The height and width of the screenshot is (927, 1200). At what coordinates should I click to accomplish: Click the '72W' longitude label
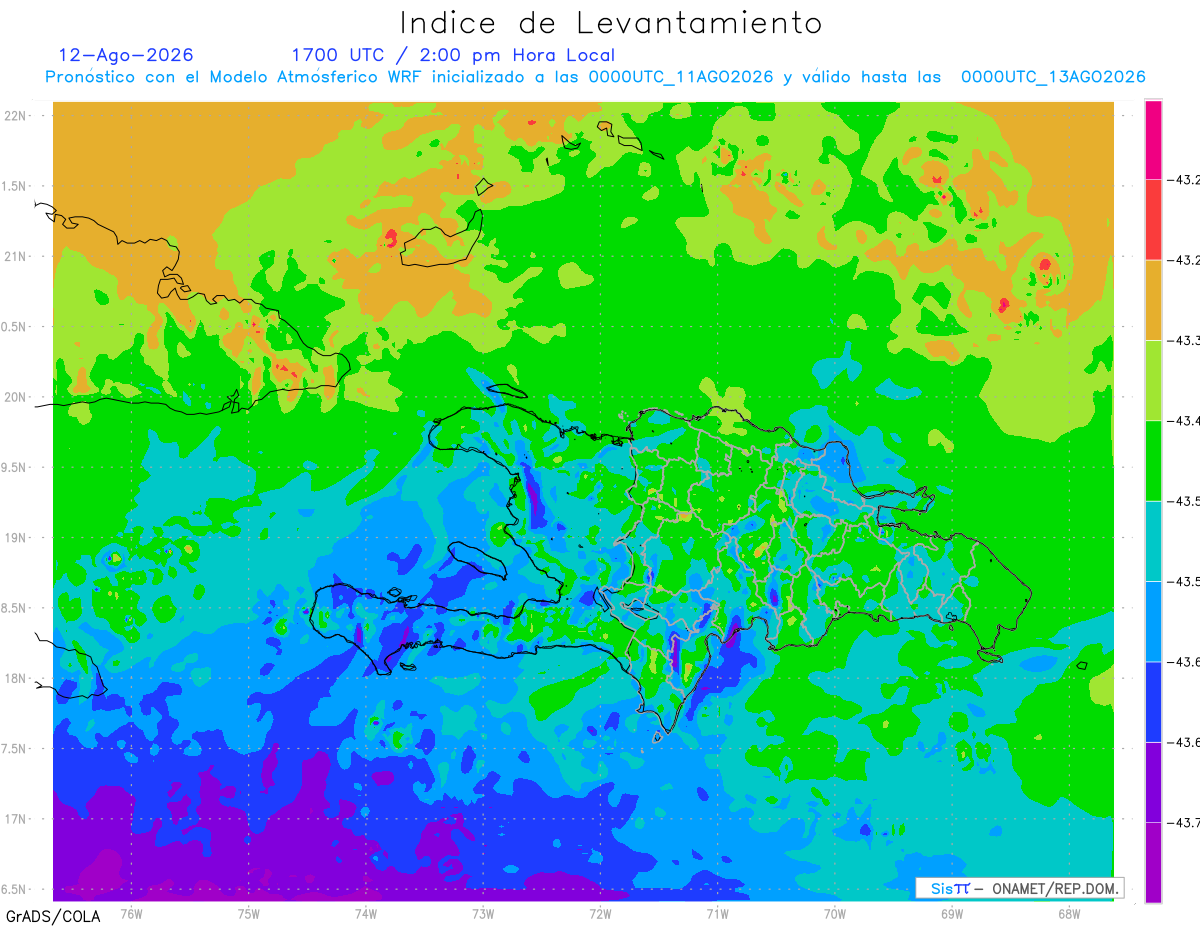coord(600,913)
